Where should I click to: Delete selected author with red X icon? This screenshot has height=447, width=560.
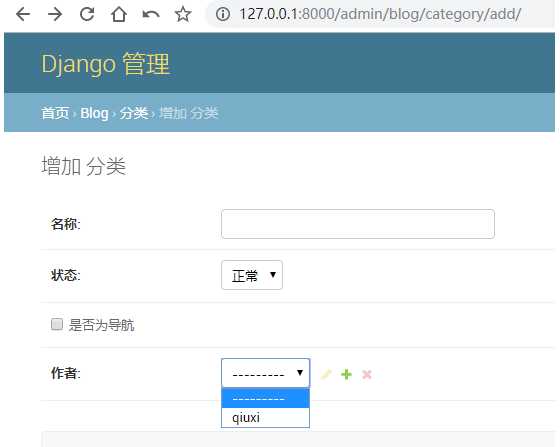pyautogui.click(x=367, y=374)
